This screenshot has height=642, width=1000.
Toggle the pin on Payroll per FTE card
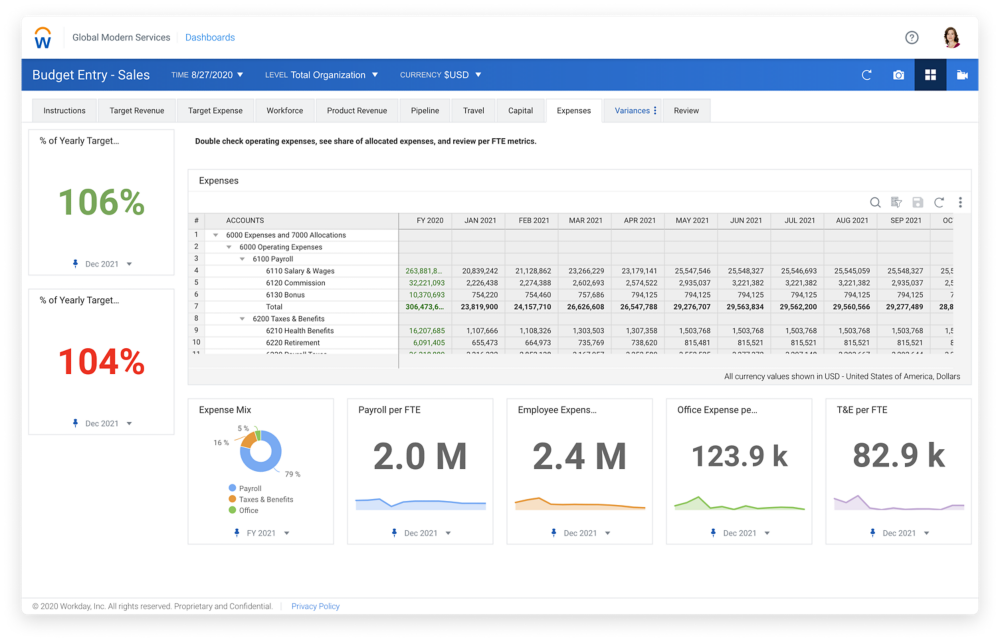[x=395, y=533]
